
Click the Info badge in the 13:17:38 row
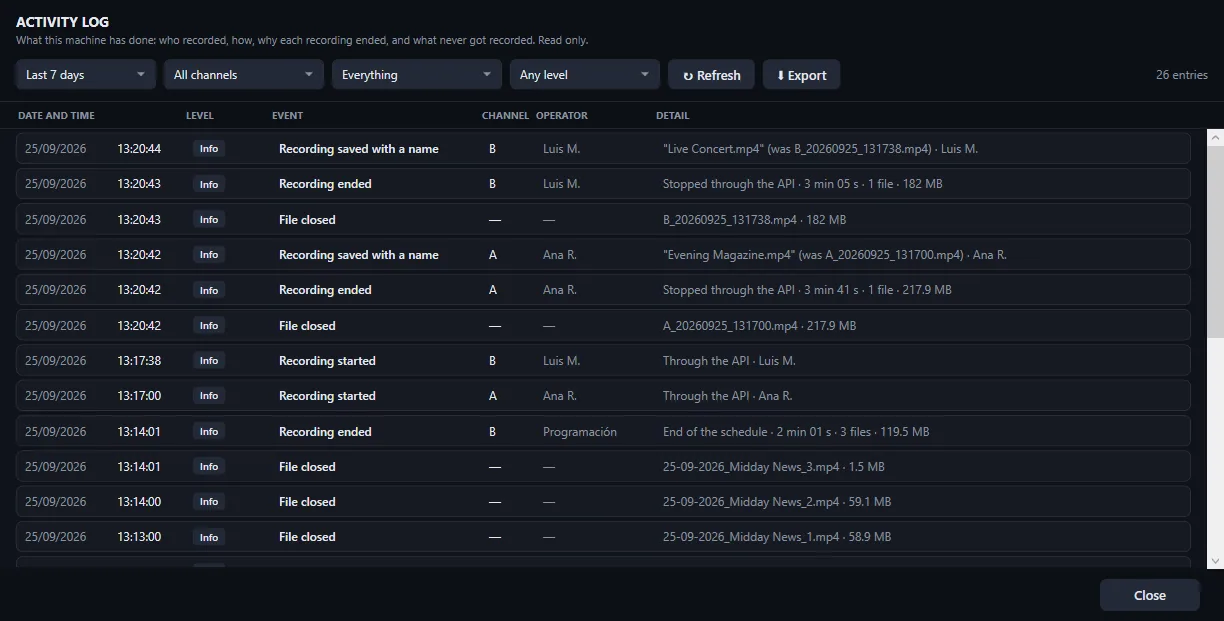tap(209, 361)
